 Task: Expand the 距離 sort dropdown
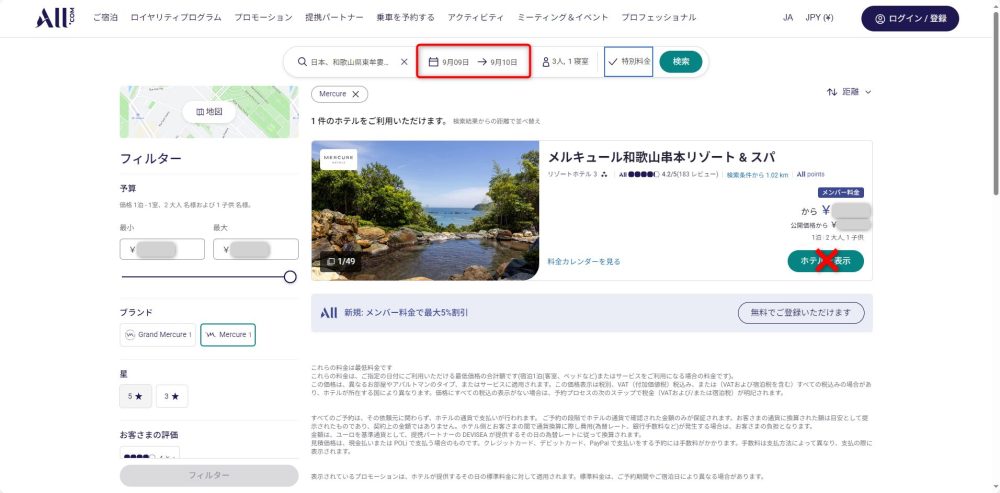850,92
